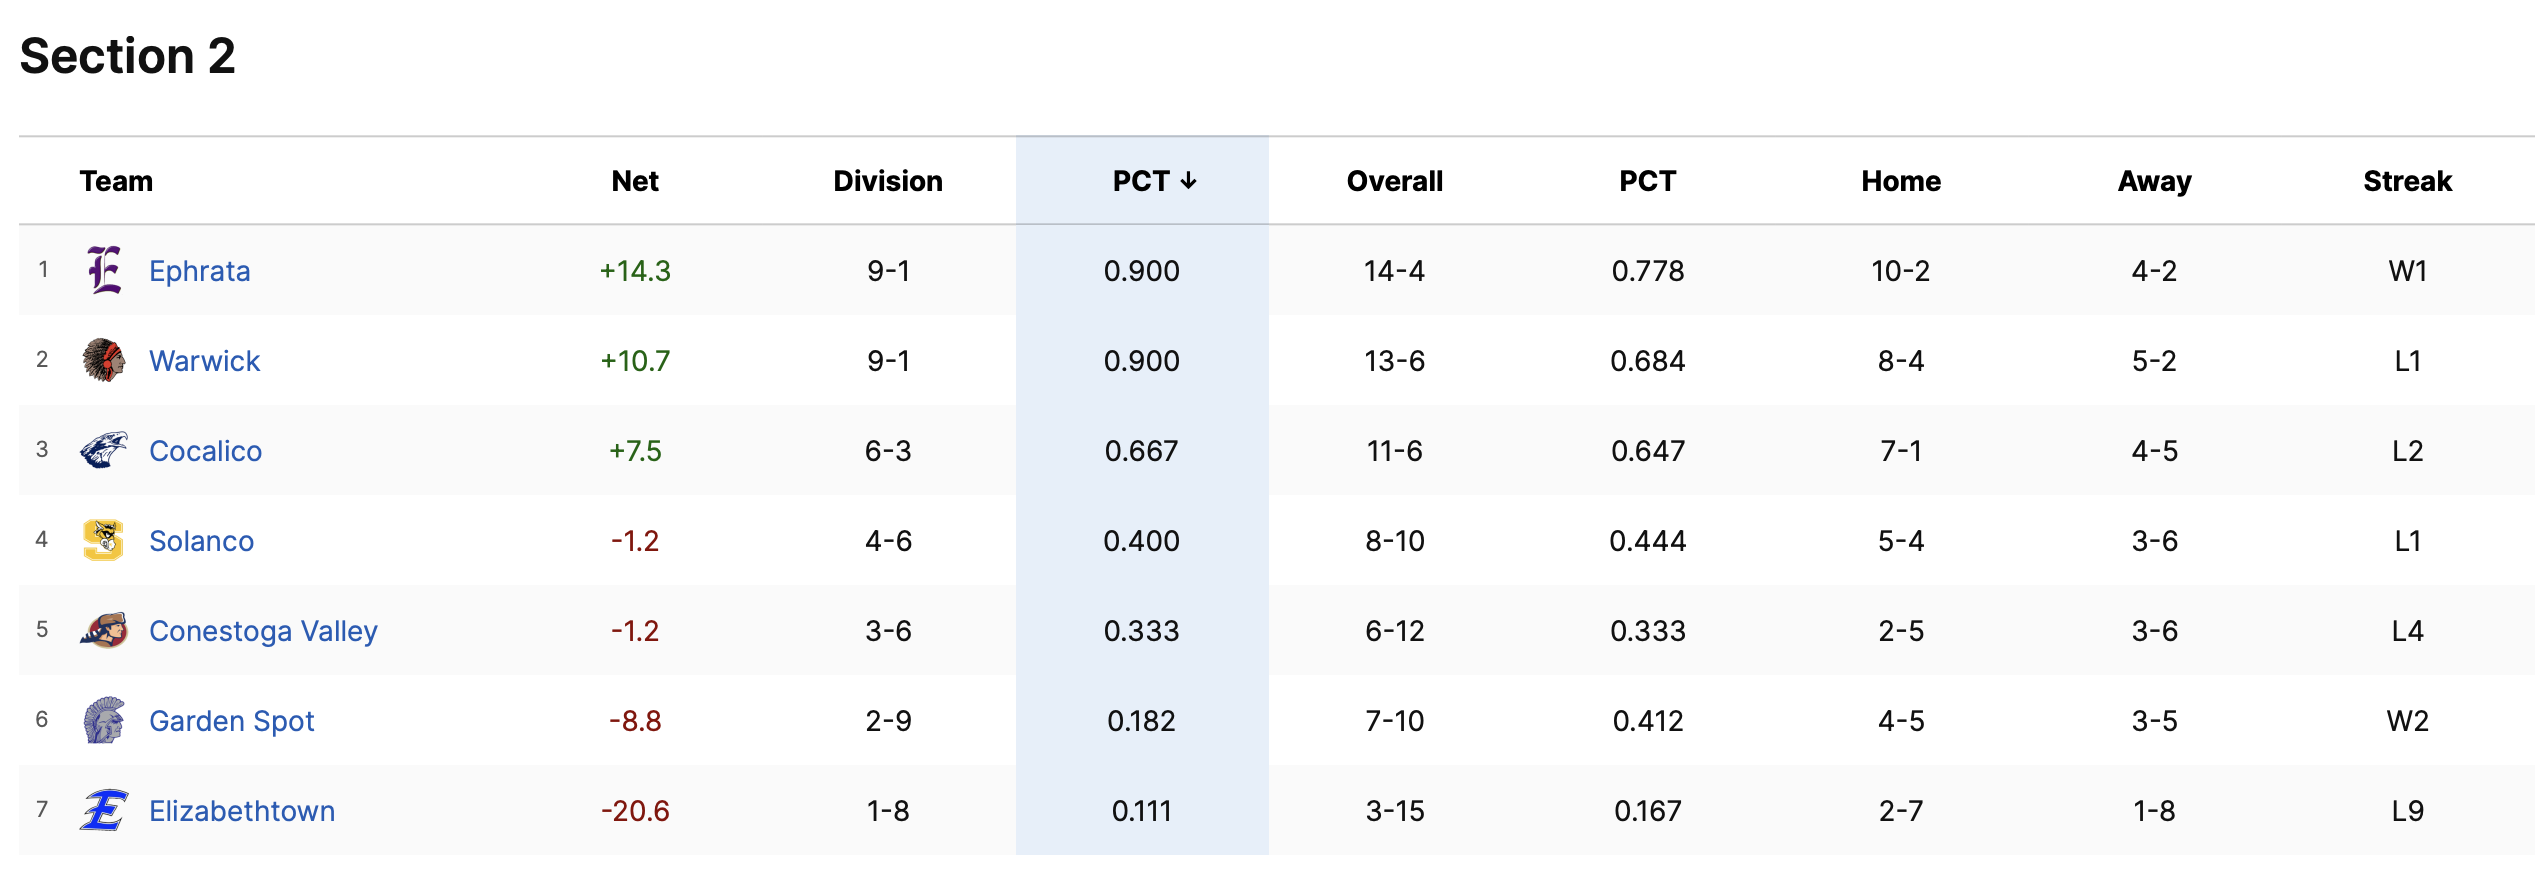Click the Garden Spot Spartan logo
Image resolution: width=2538 pixels, height=876 pixels.
point(104,720)
